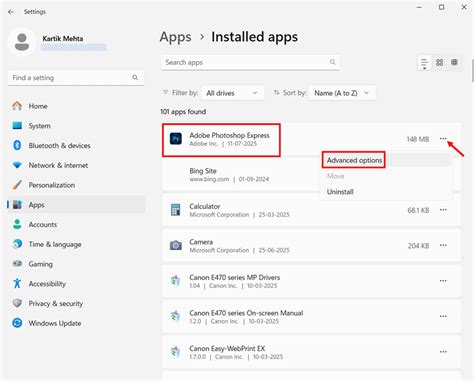Image resolution: width=474 pixels, height=381 pixels.
Task: Open the Home settings page
Action: 76,106
